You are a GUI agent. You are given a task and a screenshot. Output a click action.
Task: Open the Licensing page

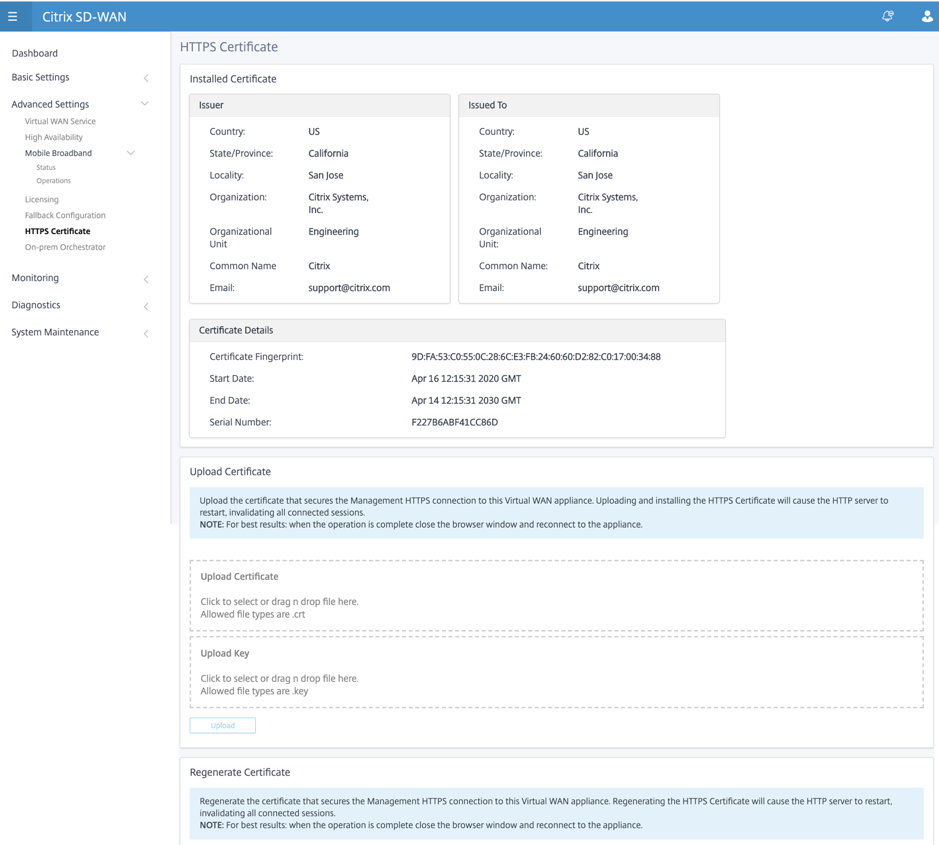[x=41, y=199]
